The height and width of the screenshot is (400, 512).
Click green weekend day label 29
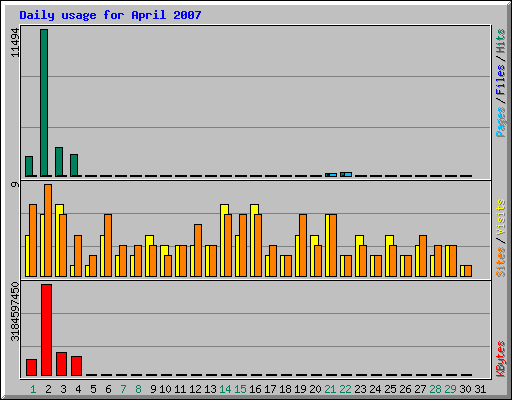pos(450,389)
